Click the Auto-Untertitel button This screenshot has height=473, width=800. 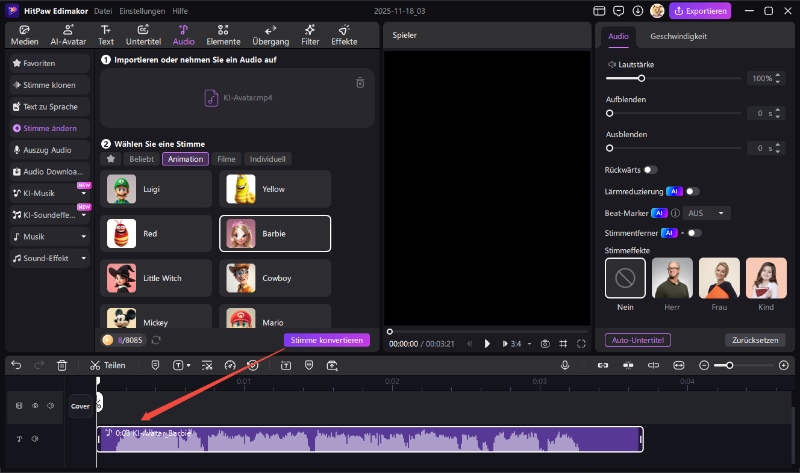point(638,340)
